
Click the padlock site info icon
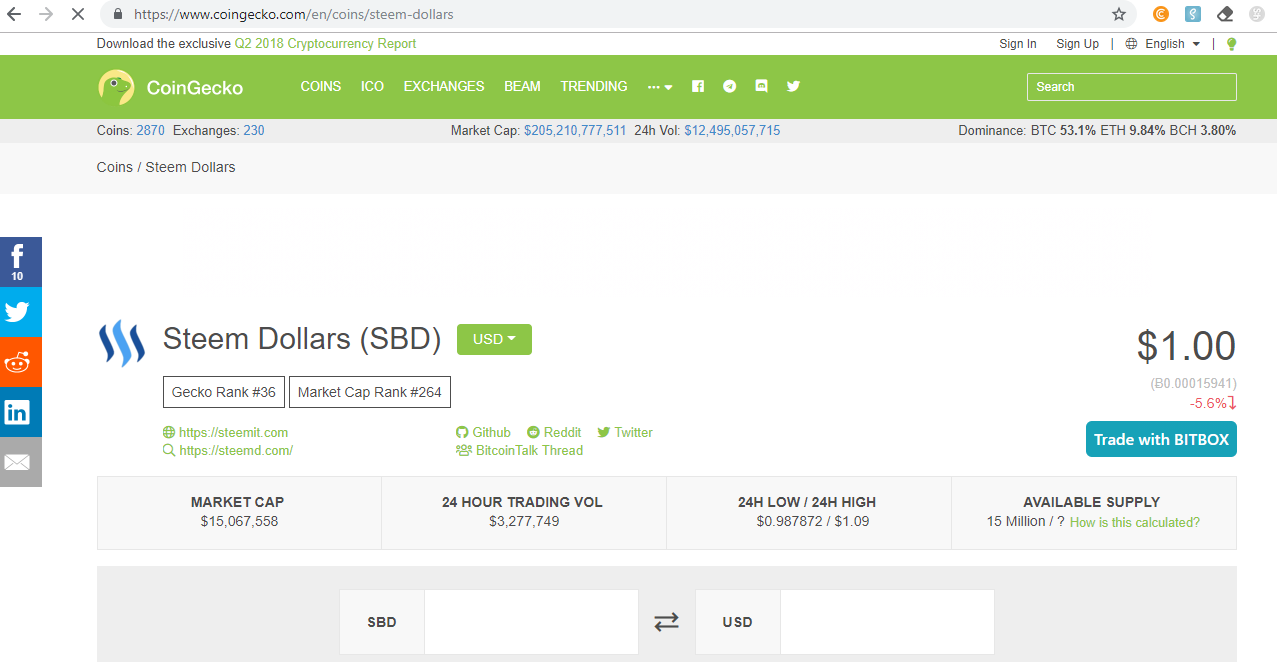[x=119, y=15]
